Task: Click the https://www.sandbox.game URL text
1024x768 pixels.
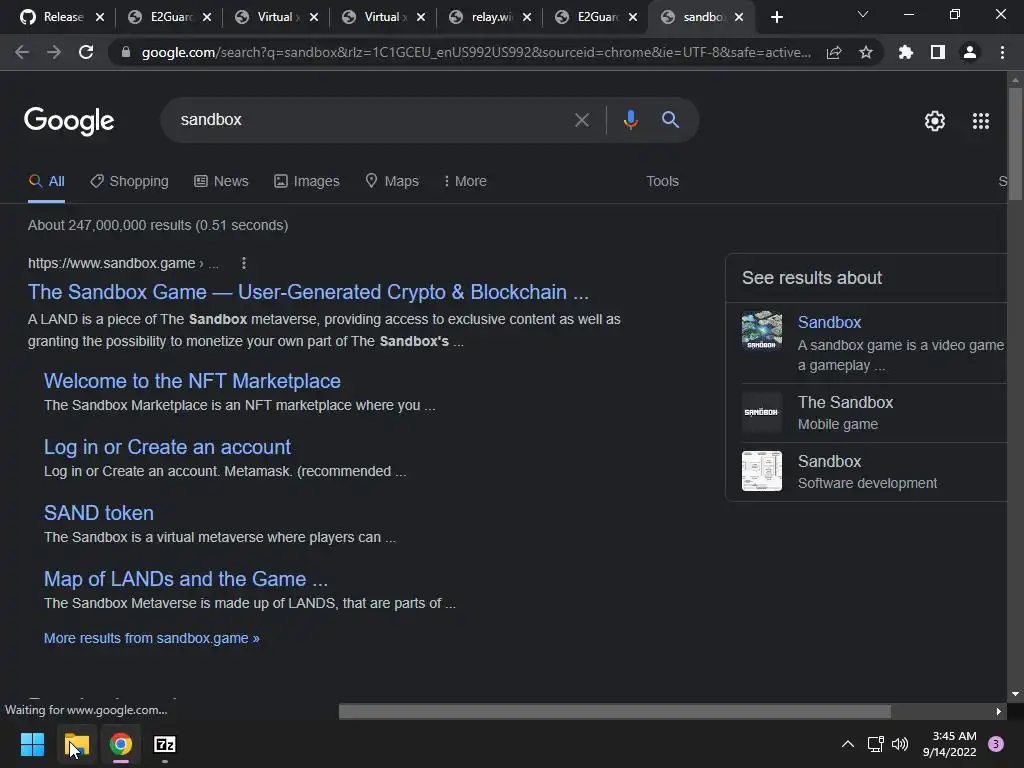Action: (112, 263)
